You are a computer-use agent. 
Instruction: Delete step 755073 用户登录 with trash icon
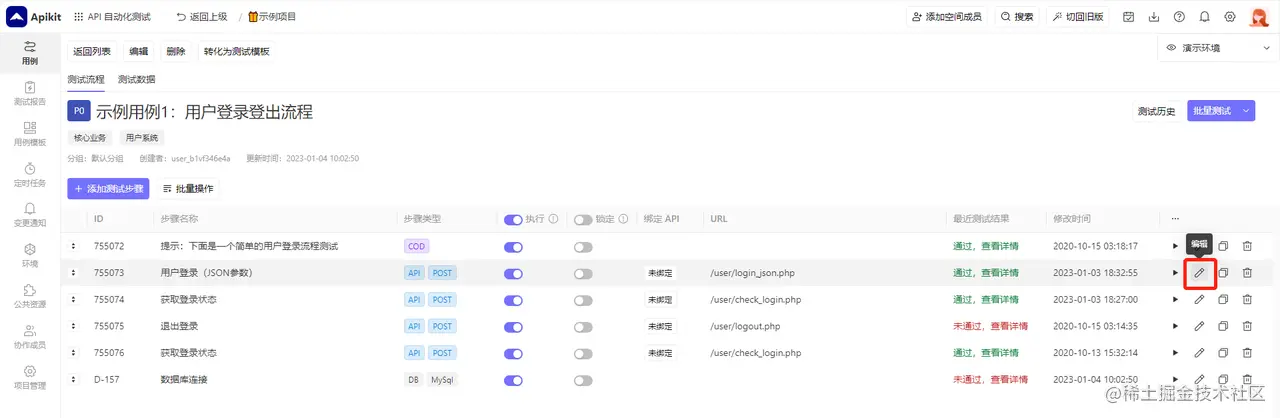pos(1247,272)
